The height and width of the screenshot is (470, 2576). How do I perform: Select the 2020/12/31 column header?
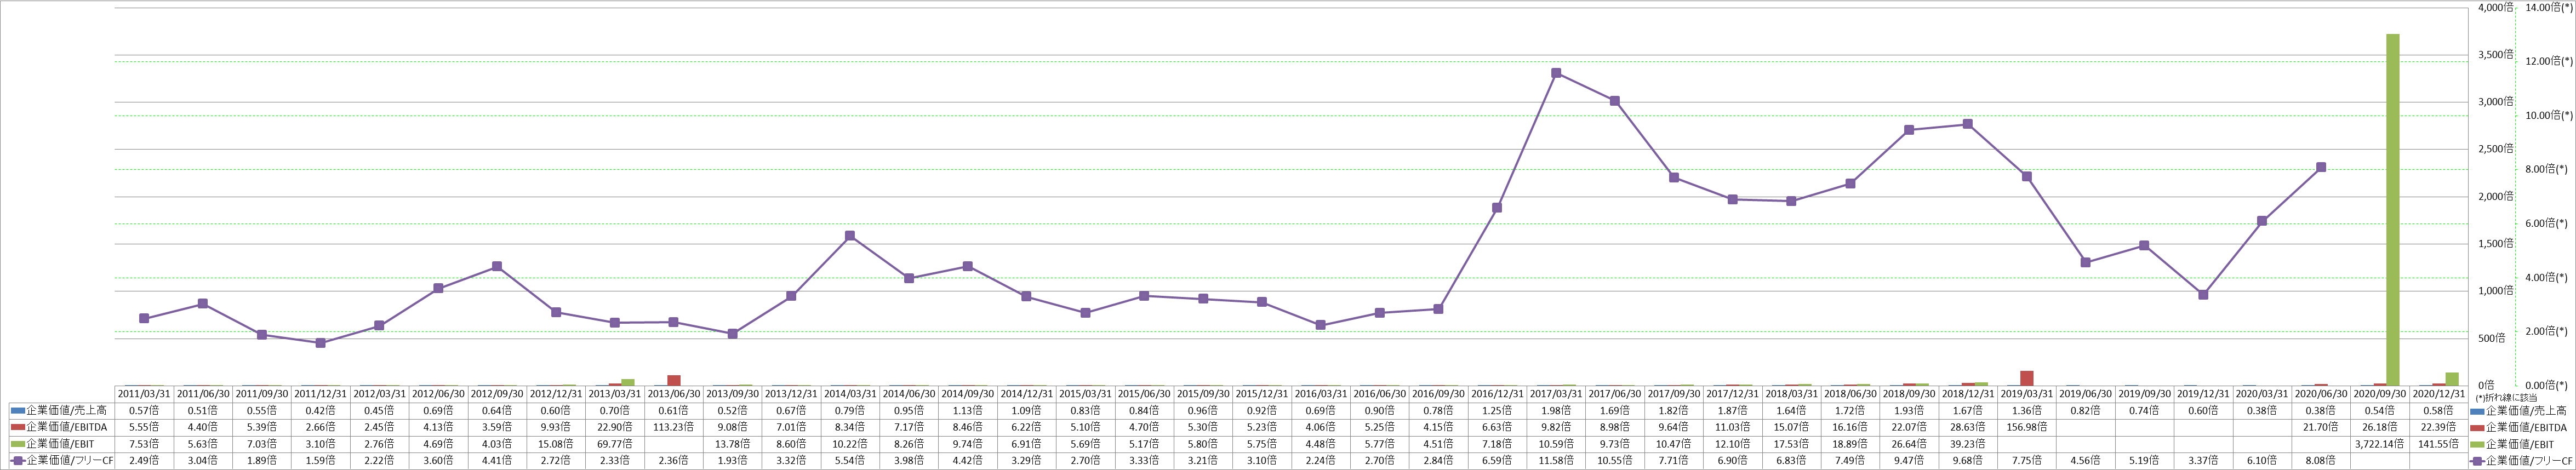point(2439,394)
